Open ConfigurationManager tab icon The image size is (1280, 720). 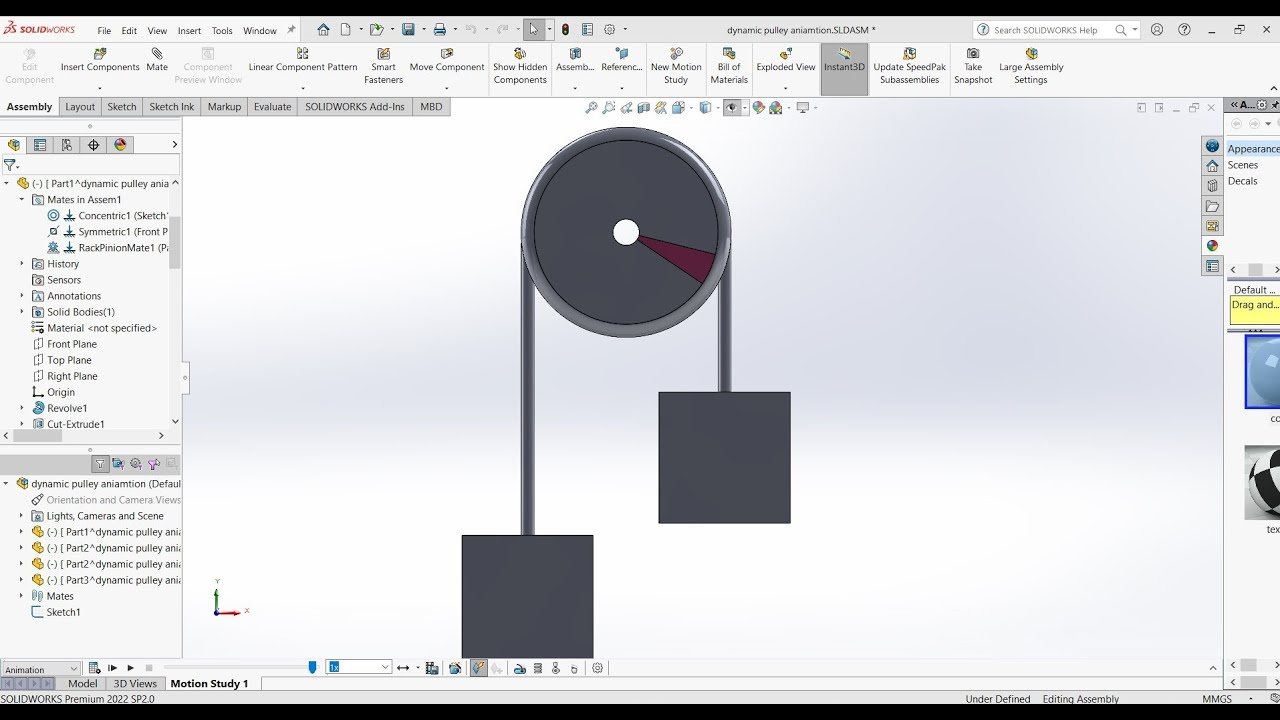click(x=67, y=145)
